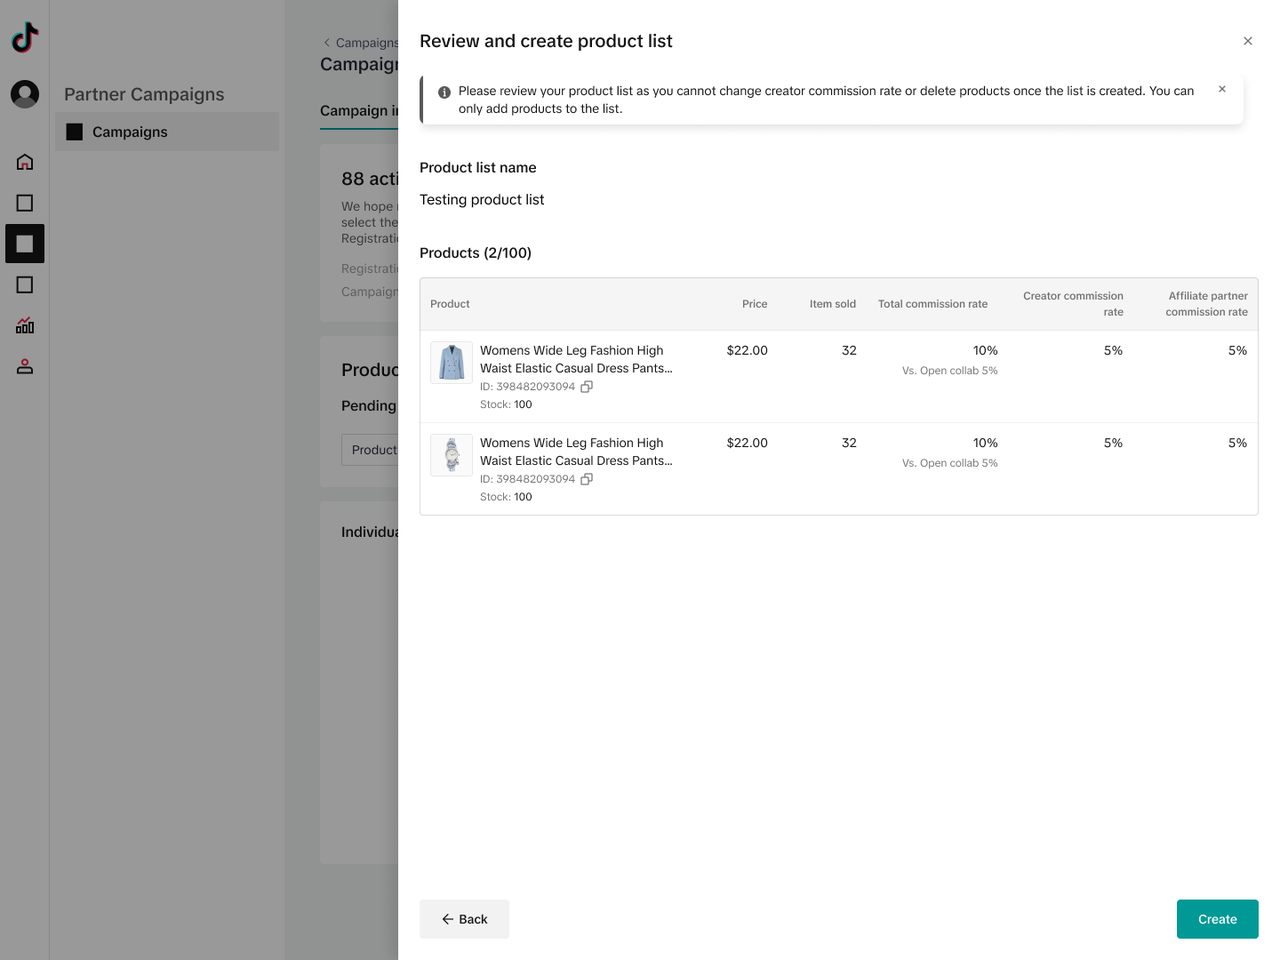The height and width of the screenshot is (960, 1280).
Task: Open the user profile avatar
Action: click(25, 94)
